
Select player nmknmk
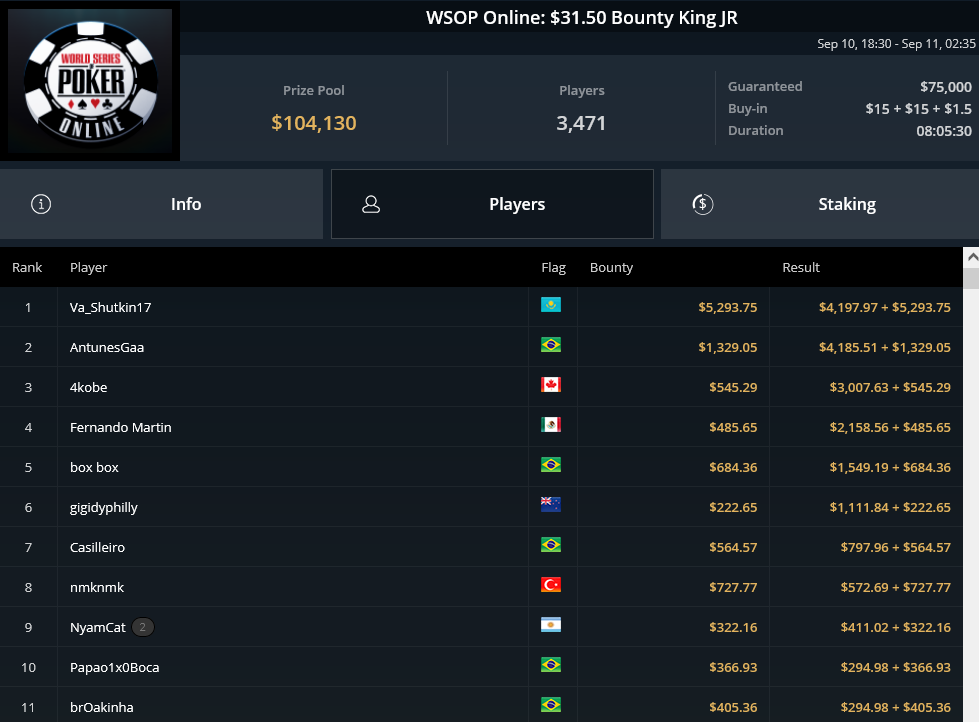click(x=97, y=587)
